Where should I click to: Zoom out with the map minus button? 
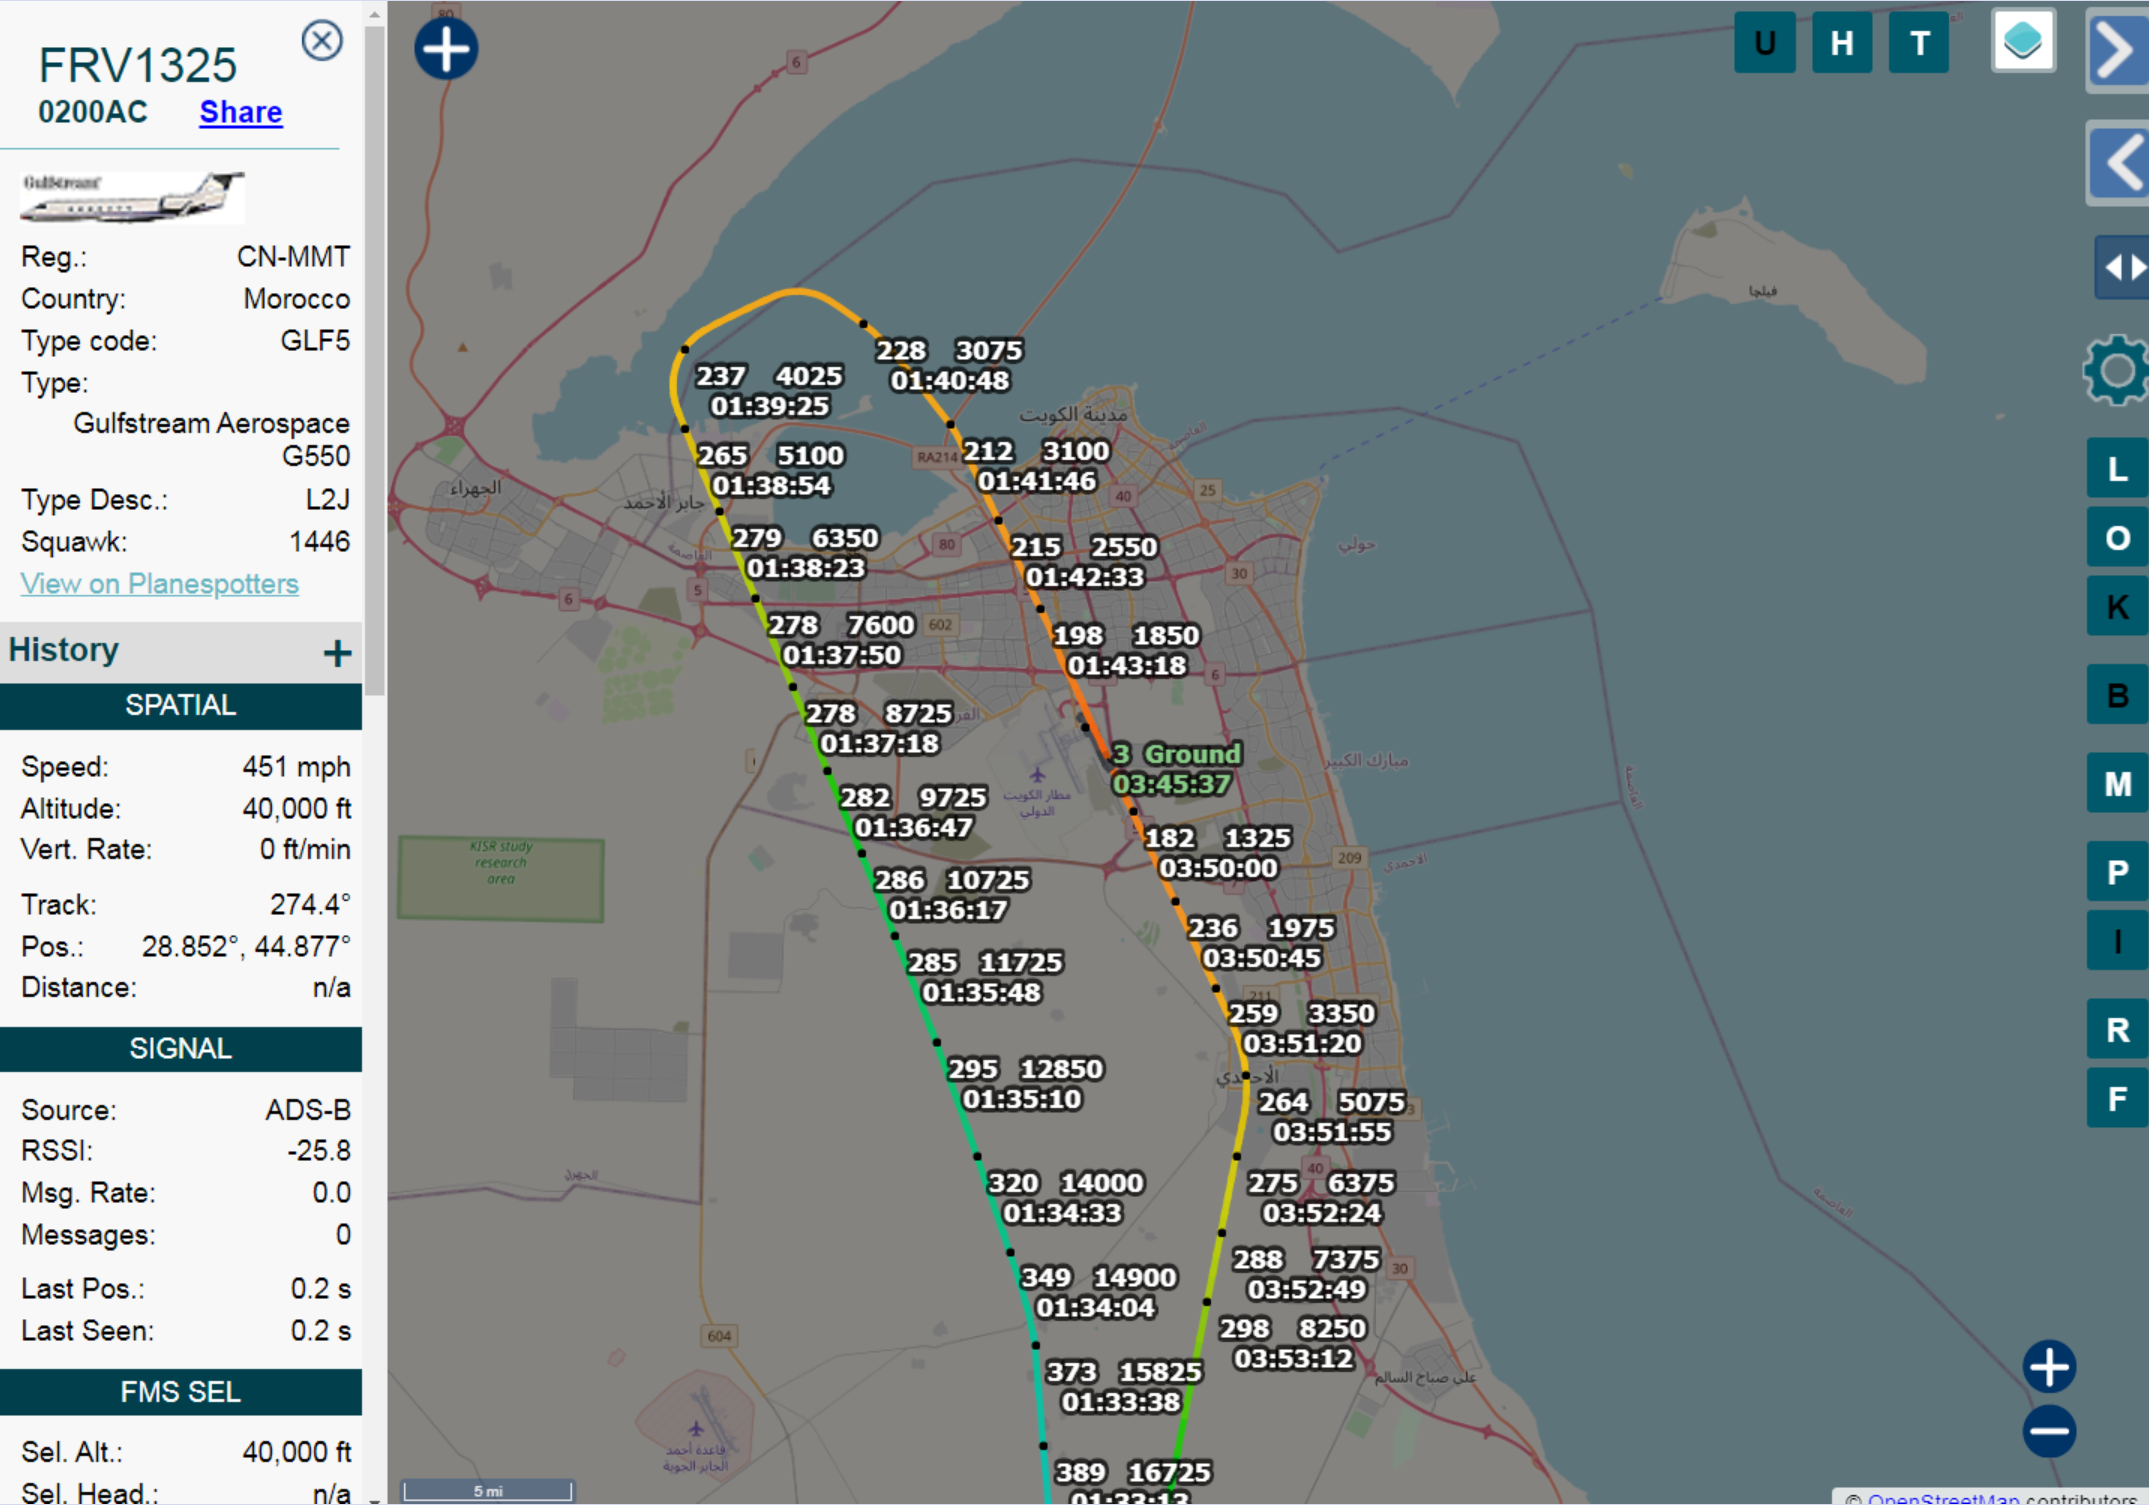pos(2049,1432)
